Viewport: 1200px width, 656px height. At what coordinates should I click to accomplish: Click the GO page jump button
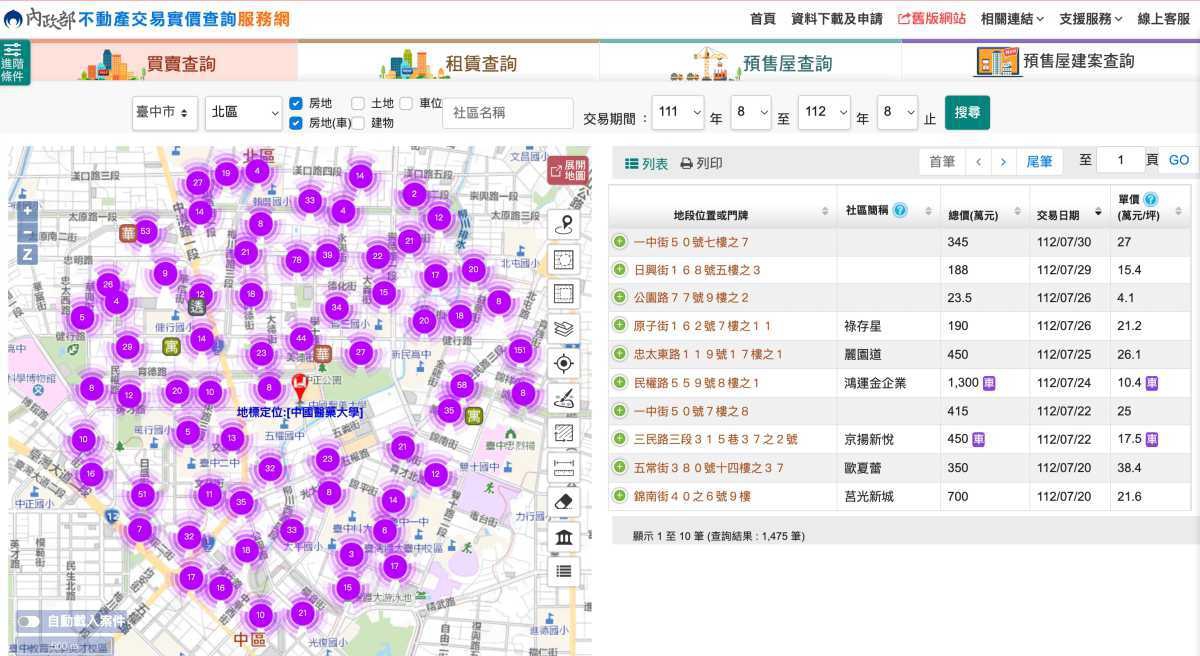pos(1179,160)
